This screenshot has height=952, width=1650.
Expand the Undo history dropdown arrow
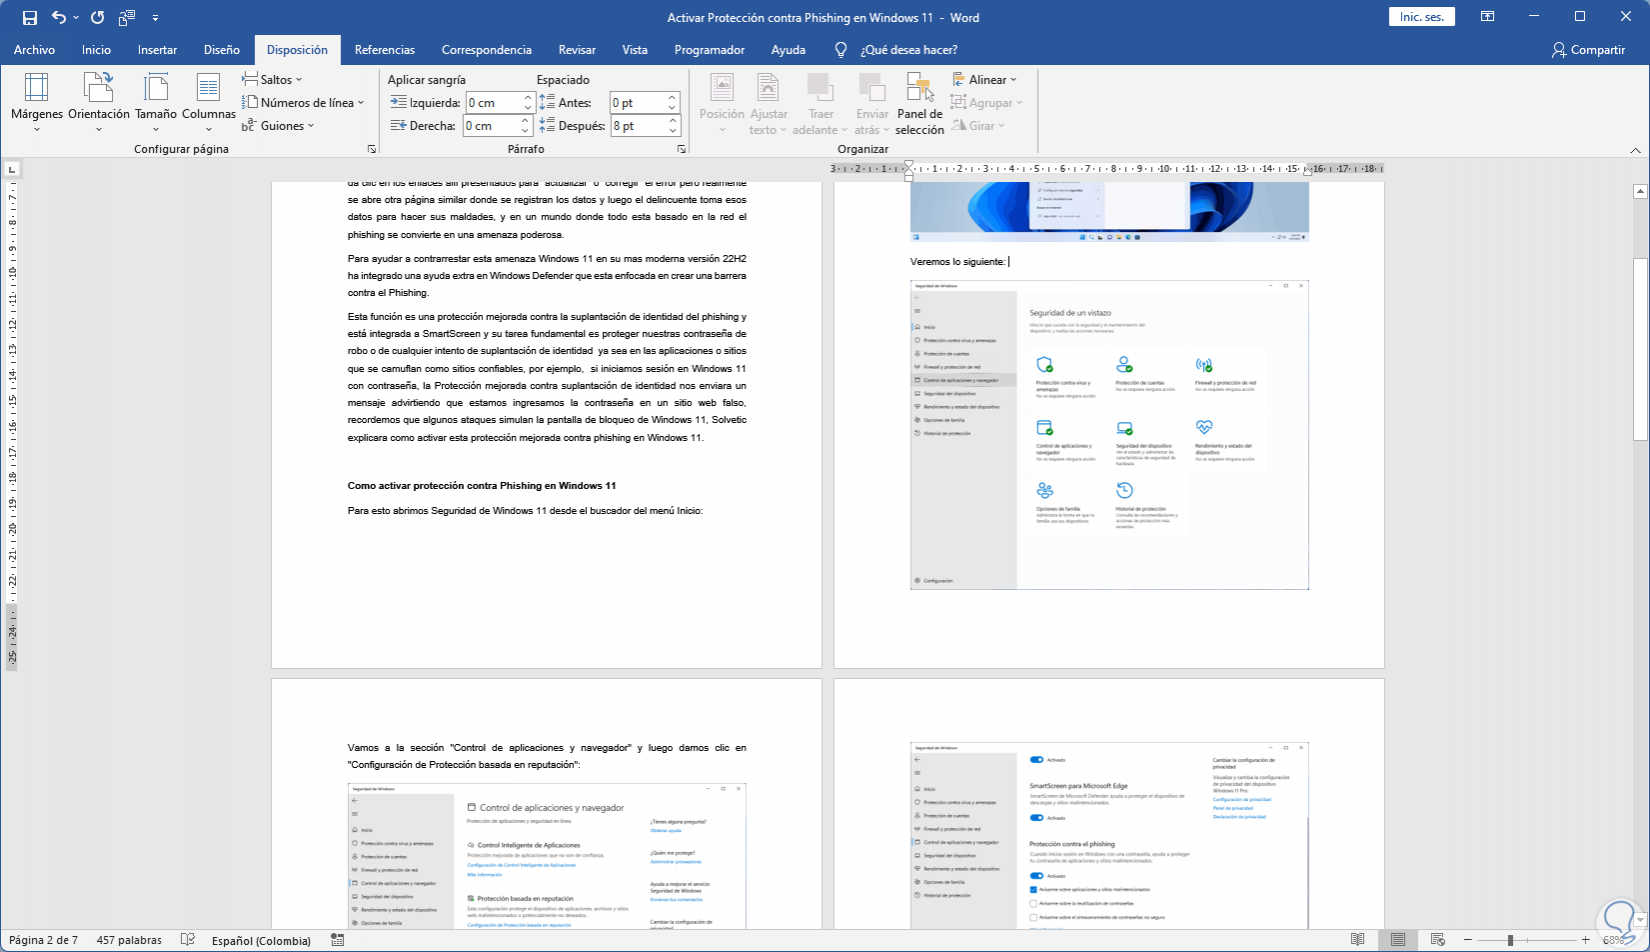76,18
